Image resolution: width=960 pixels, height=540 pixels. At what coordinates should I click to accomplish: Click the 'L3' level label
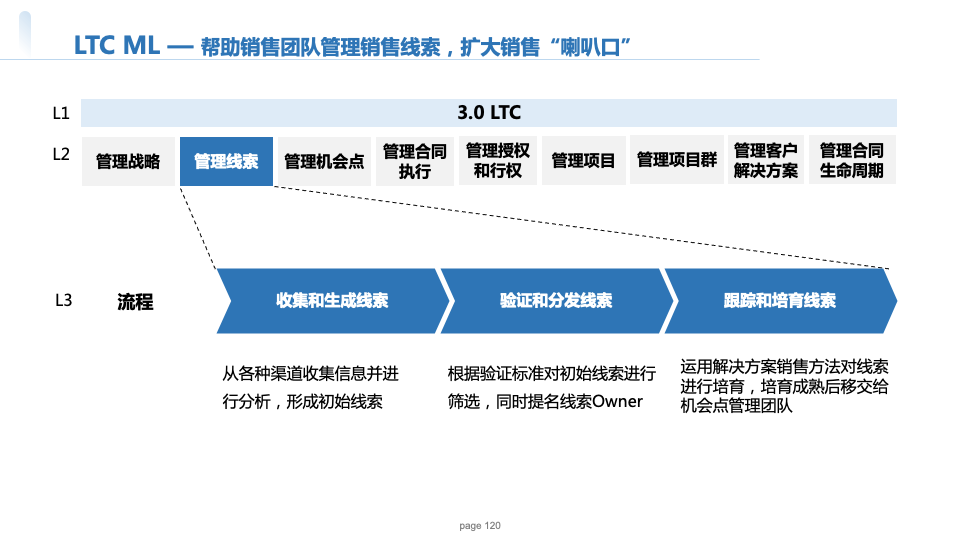[x=64, y=300]
